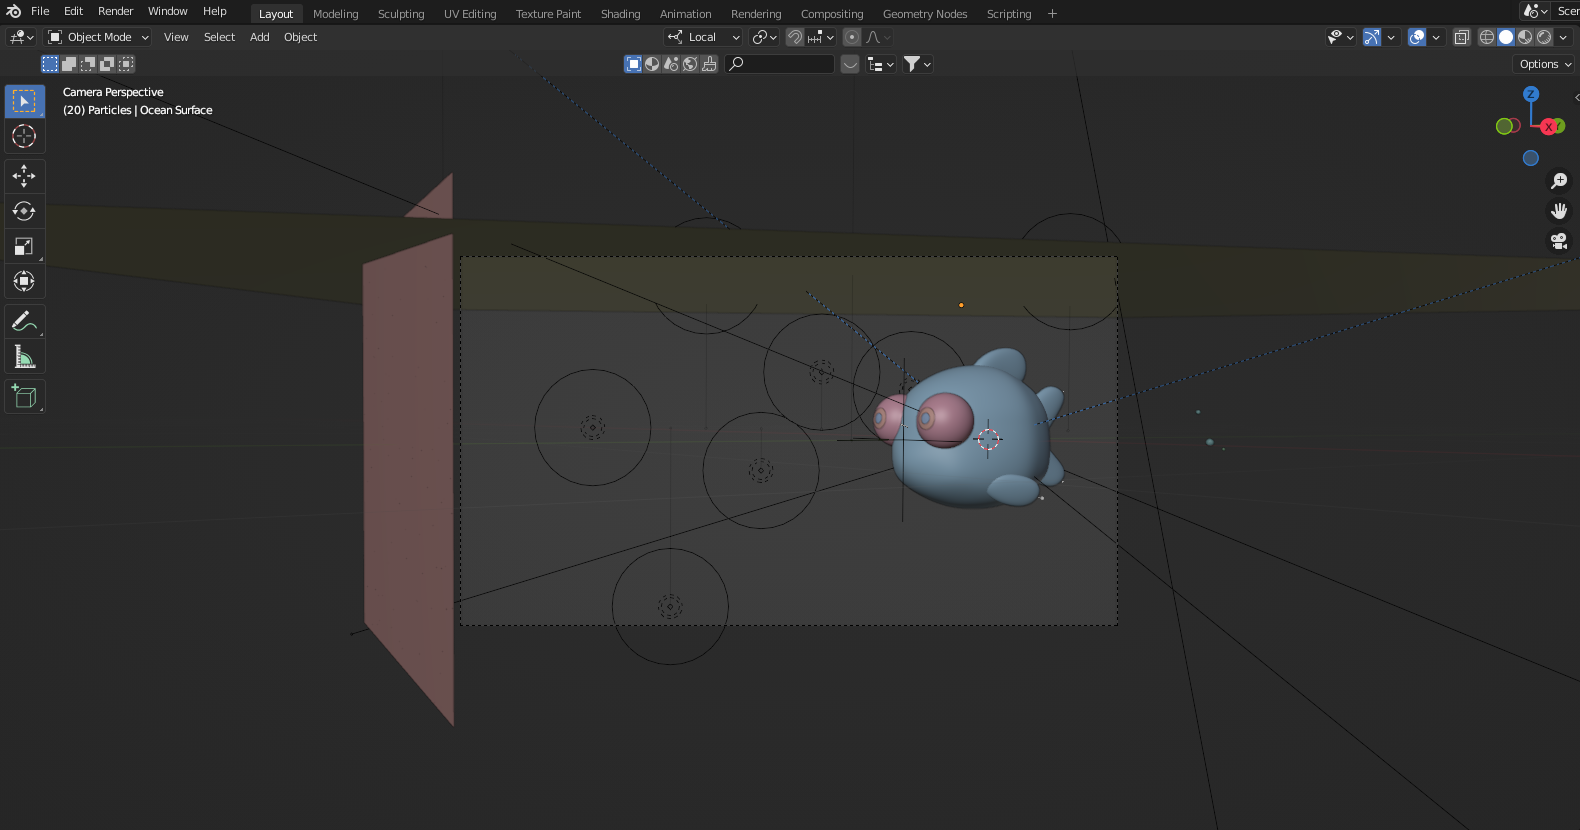
Task: Click the pan hand navigation icon
Action: [1558, 211]
